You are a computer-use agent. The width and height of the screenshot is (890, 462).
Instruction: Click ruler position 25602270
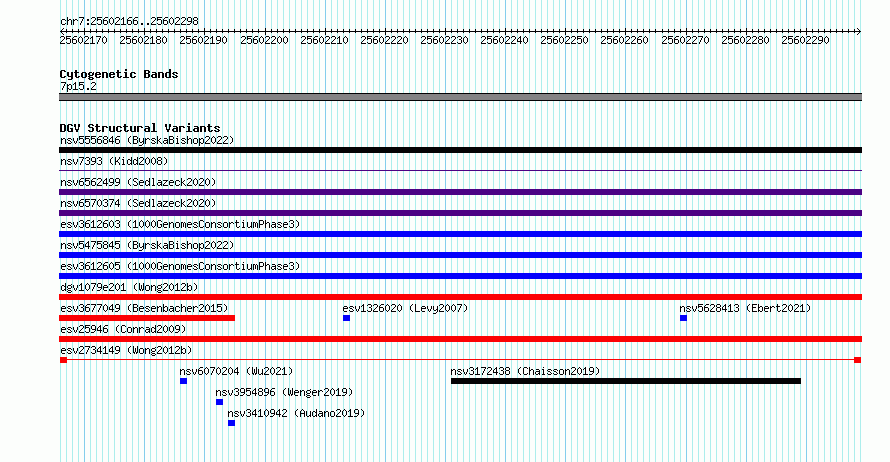coord(686,40)
